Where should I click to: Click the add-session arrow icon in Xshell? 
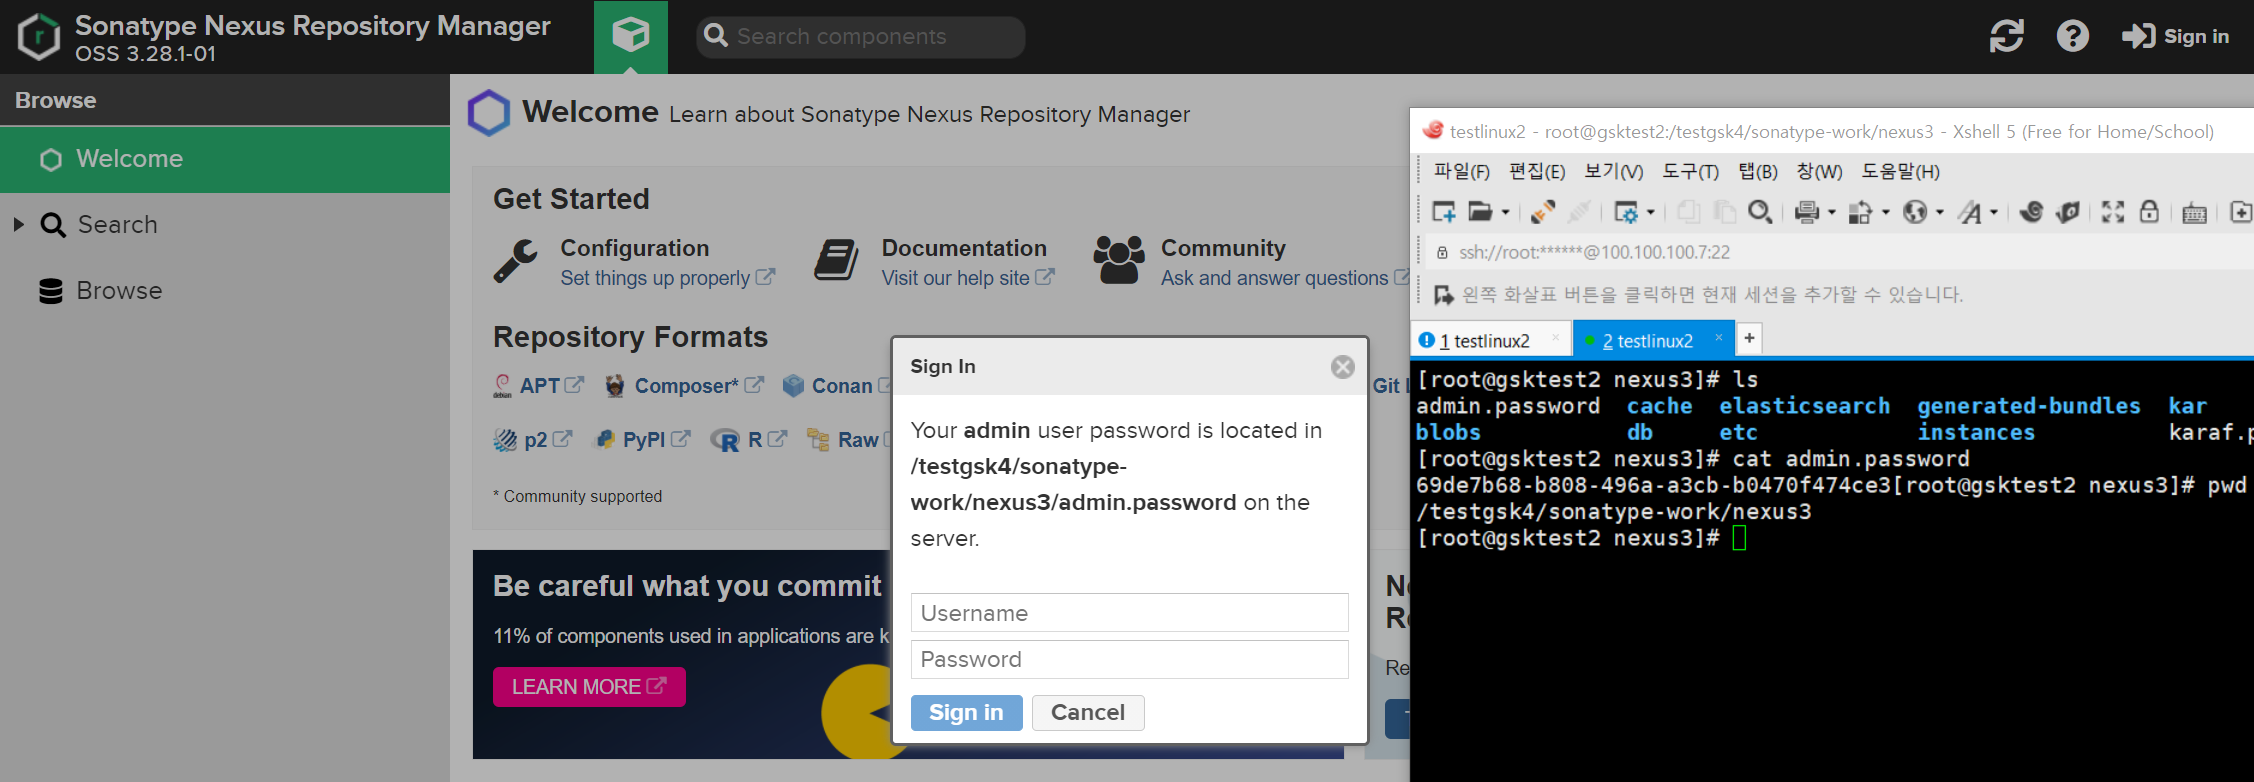tap(1444, 295)
